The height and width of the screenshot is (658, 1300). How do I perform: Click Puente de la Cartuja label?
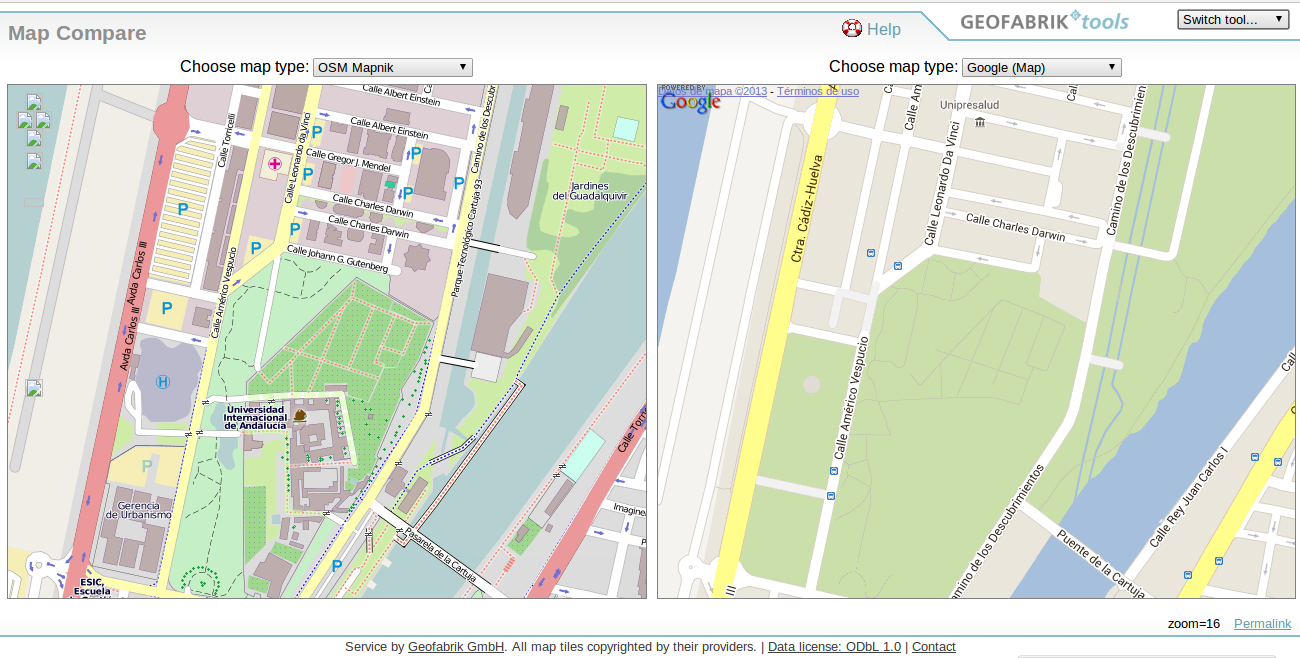[x=1100, y=564]
